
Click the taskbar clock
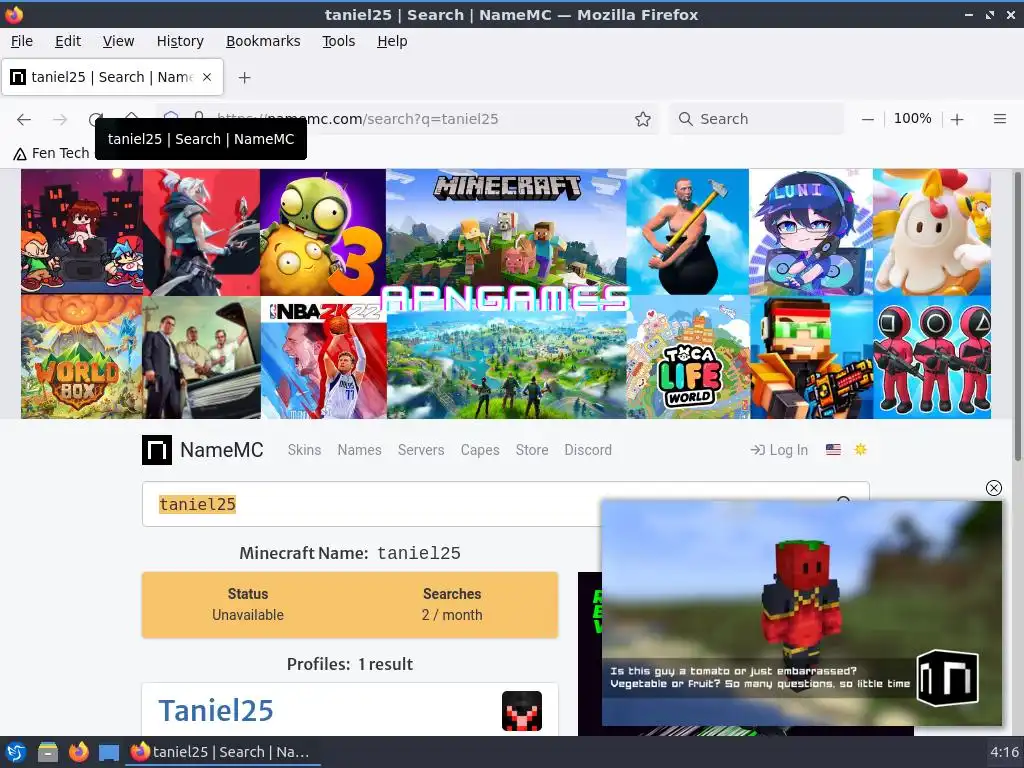tap(1004, 752)
